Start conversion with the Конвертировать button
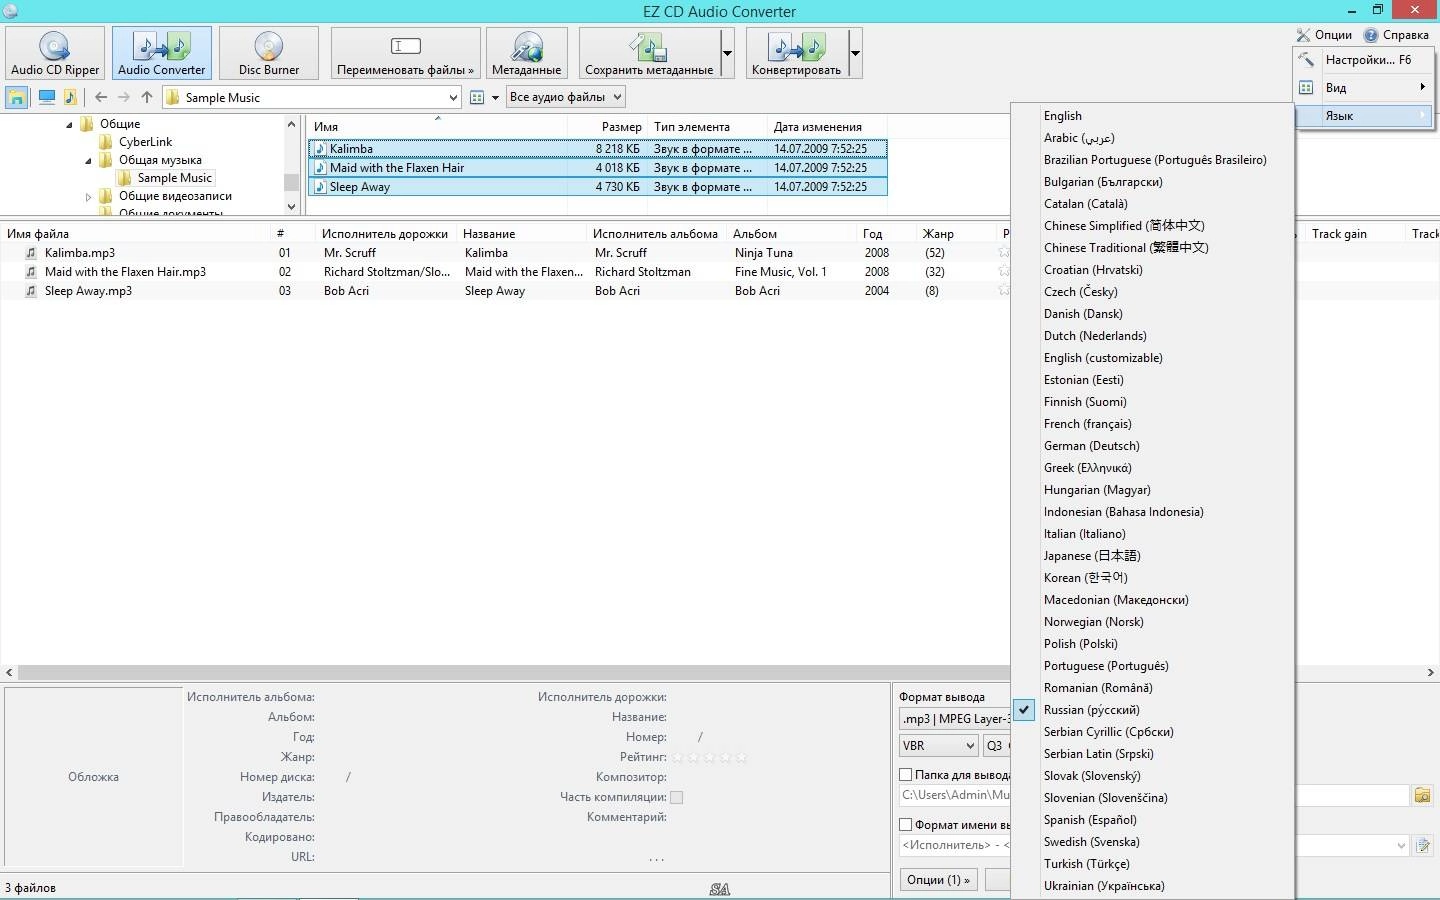The image size is (1440, 900). [796, 53]
